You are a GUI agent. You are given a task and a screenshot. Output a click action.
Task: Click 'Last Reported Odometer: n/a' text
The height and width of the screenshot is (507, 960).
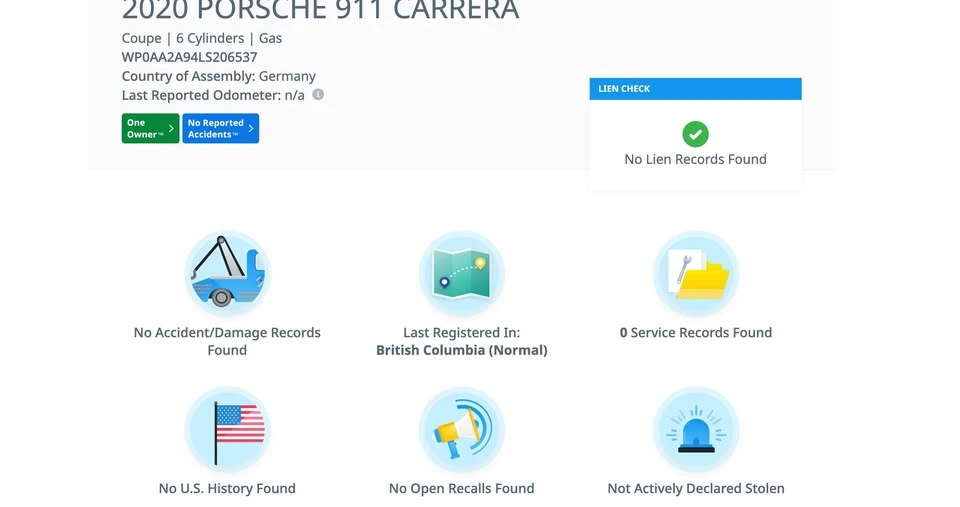[213, 95]
